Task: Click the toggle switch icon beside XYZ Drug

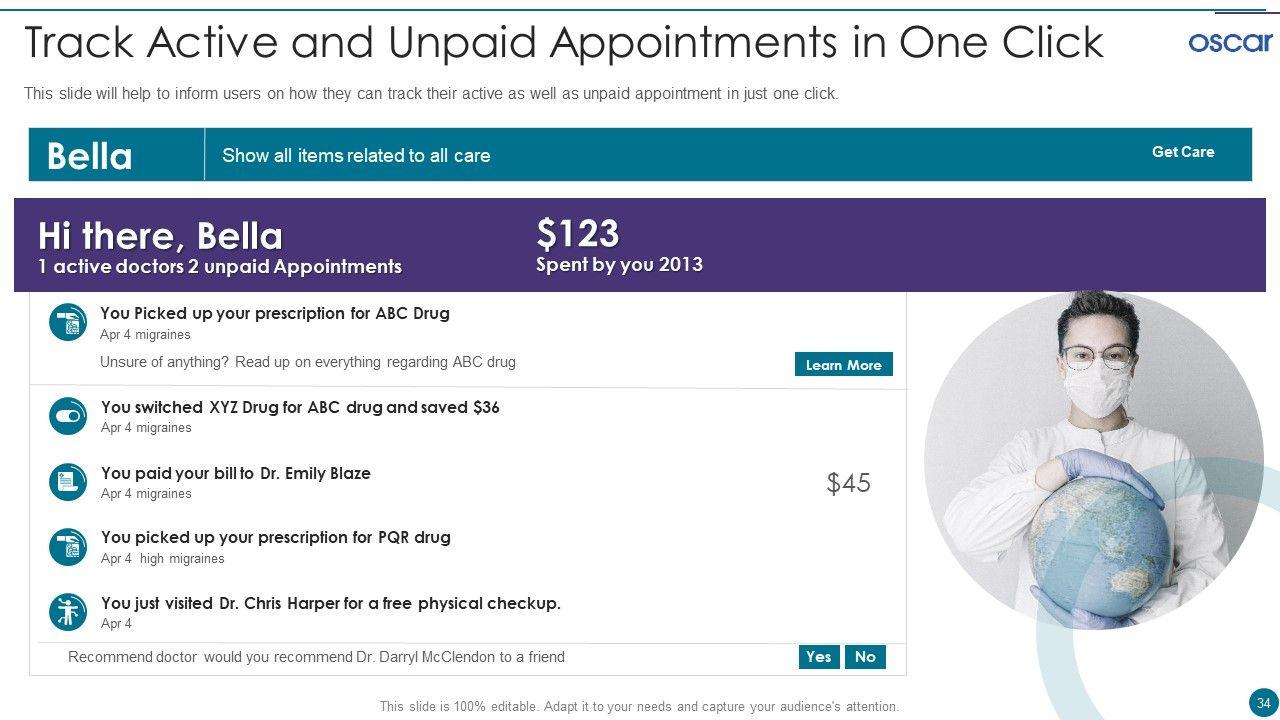Action: (x=68, y=416)
